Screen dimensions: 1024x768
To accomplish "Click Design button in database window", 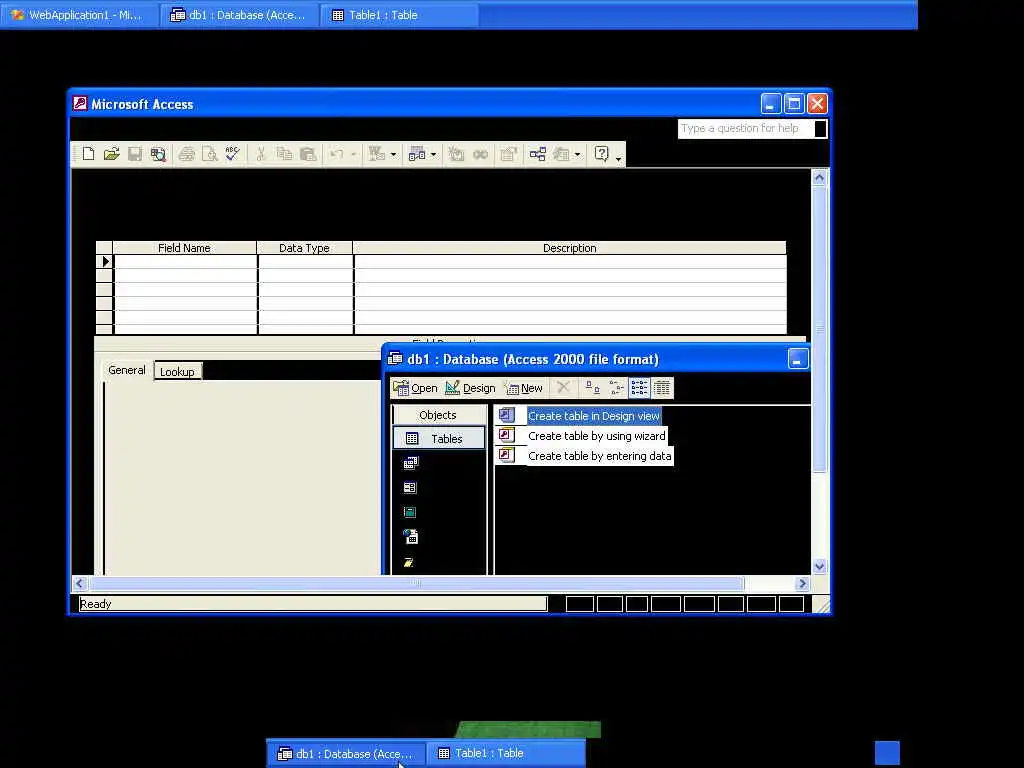I will click(x=470, y=388).
